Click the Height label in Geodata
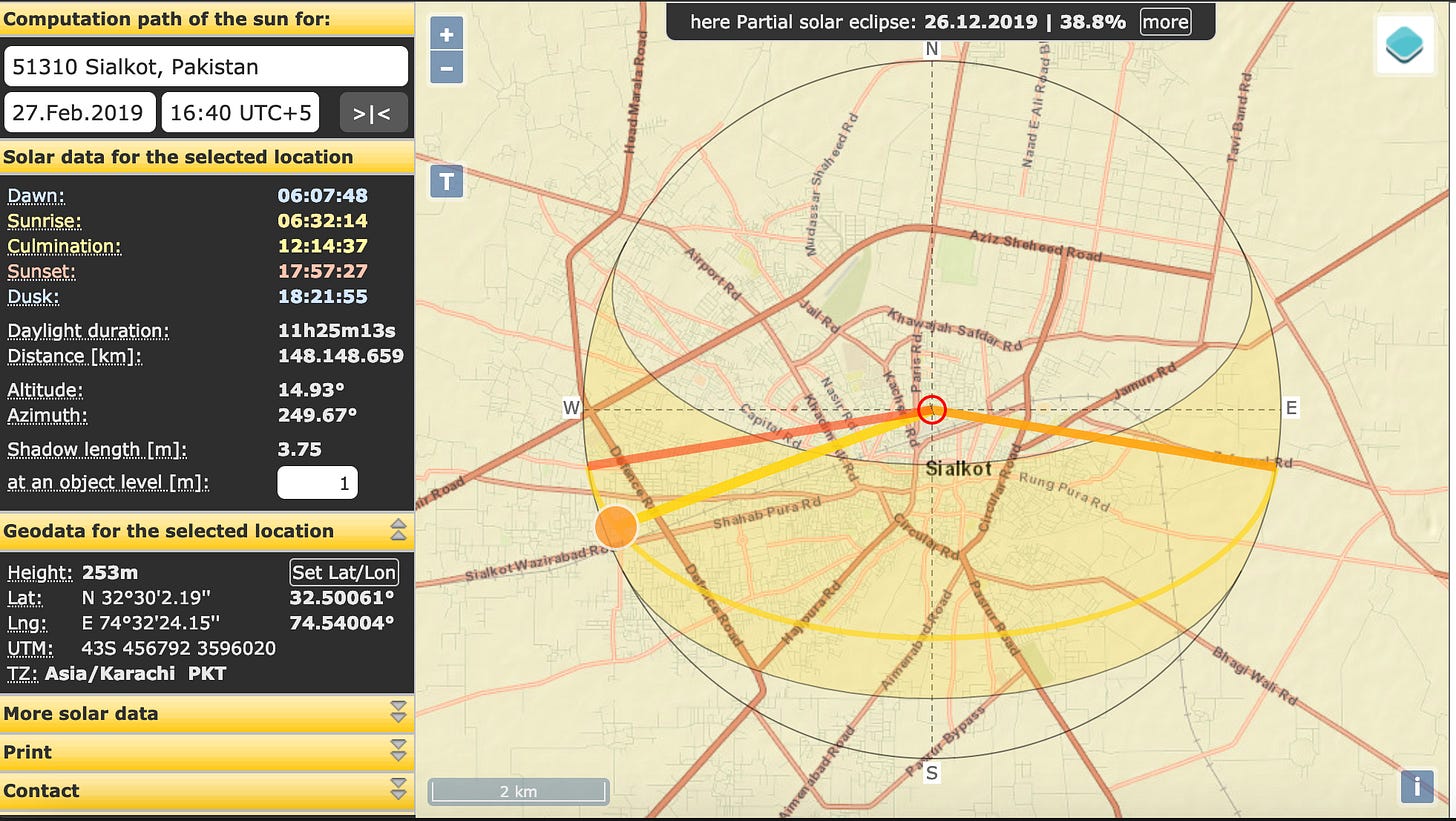The width and height of the screenshot is (1456, 821). click(40, 573)
